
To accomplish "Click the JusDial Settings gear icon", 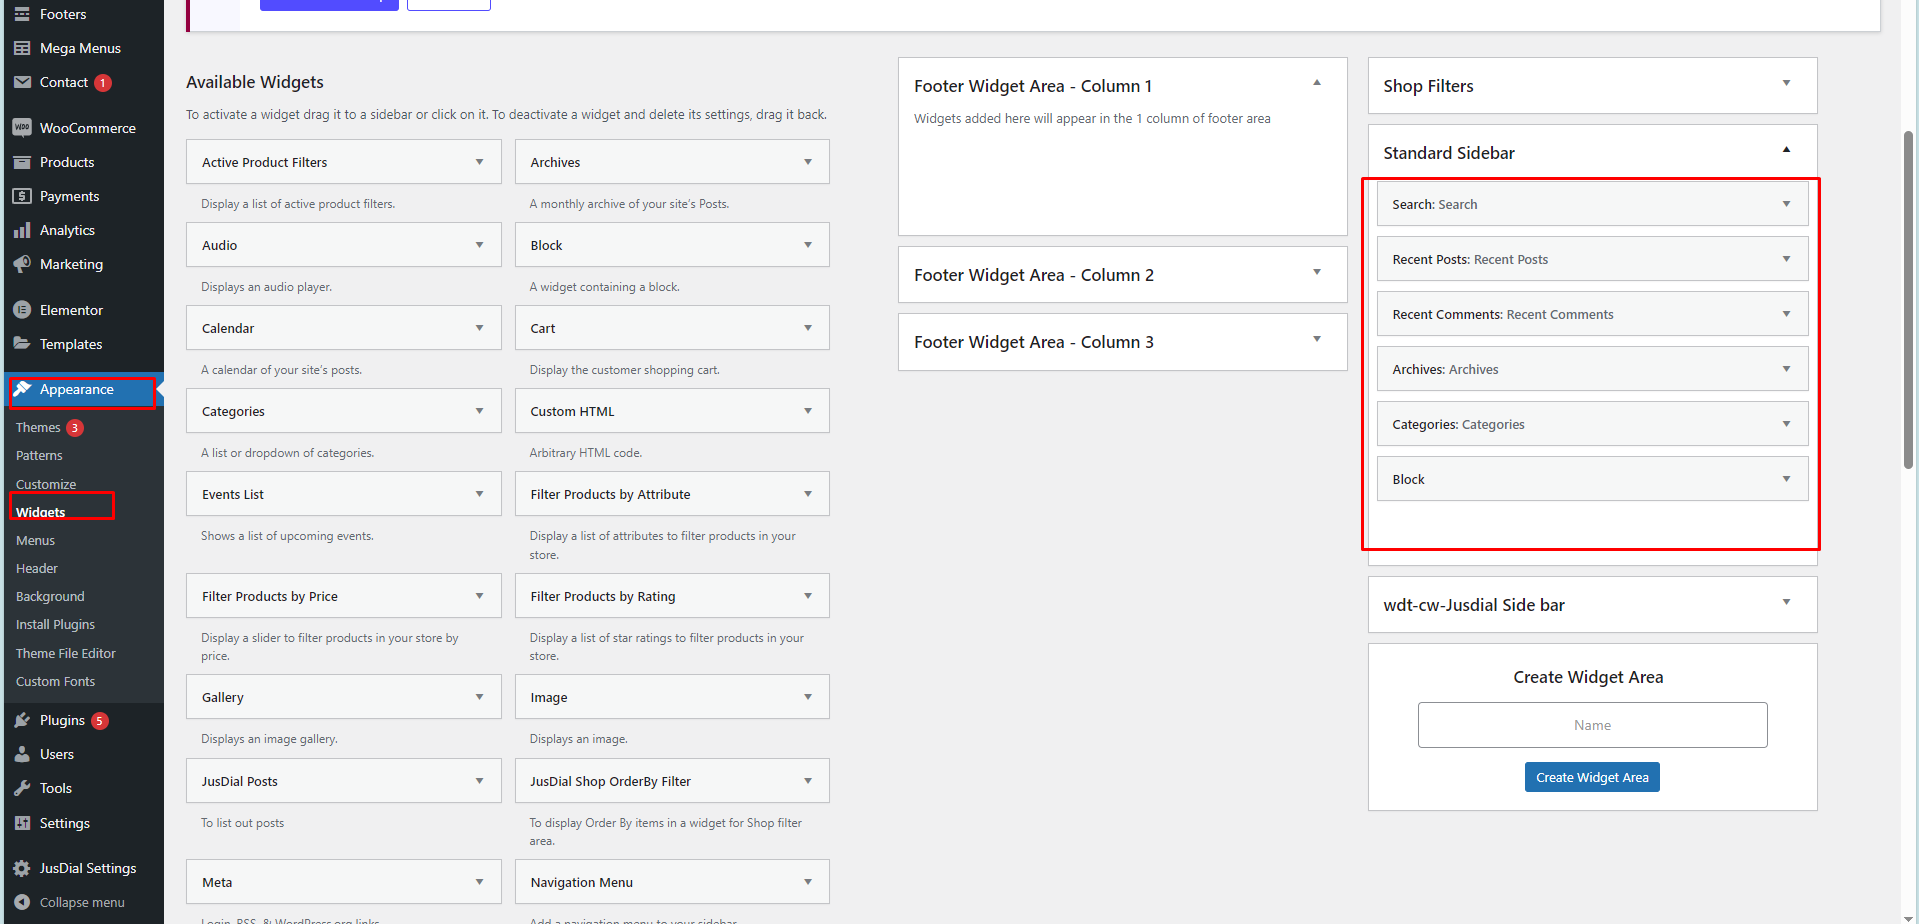I will pyautogui.click(x=22, y=868).
